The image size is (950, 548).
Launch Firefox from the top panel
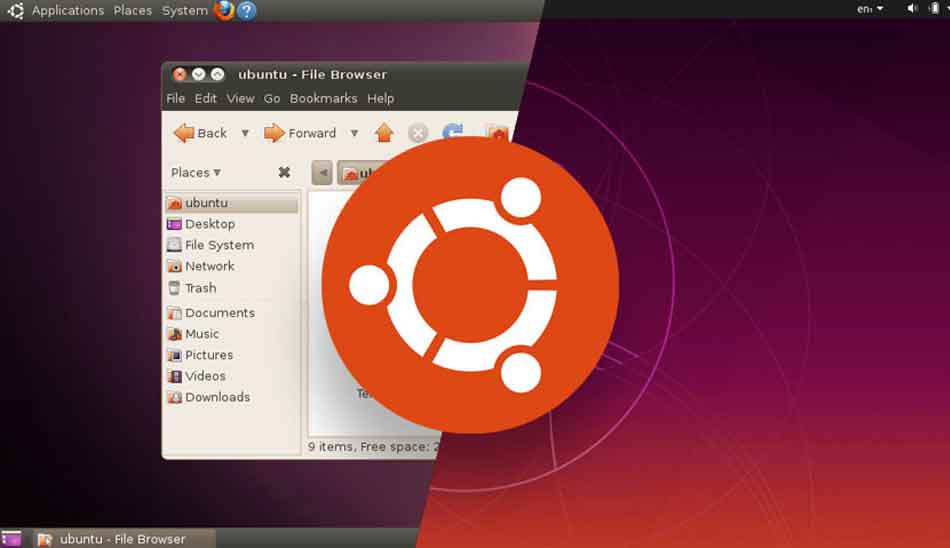pos(224,10)
